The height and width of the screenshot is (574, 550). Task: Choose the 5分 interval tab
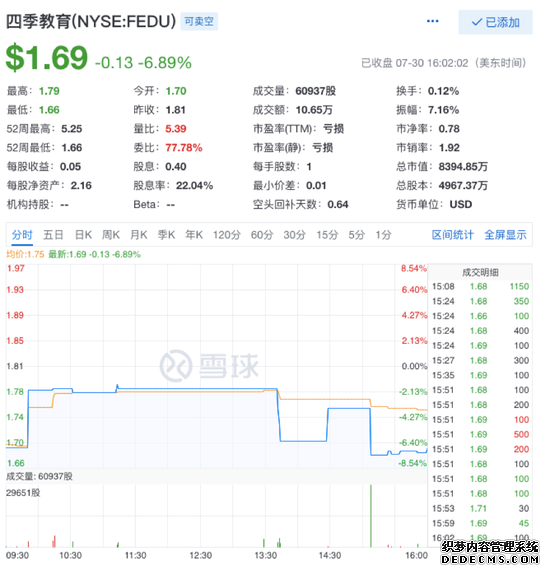pos(356,235)
